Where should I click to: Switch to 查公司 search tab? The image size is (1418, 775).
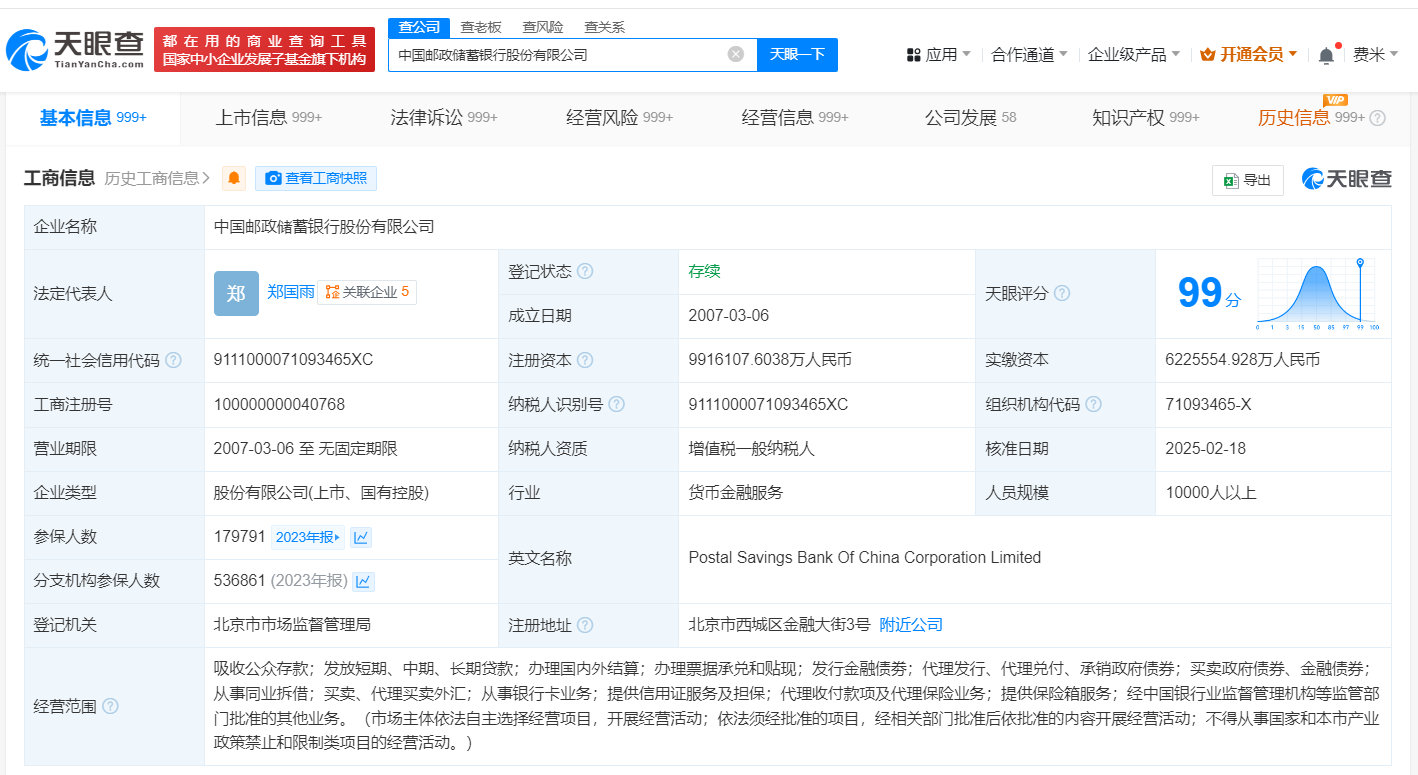click(x=419, y=27)
